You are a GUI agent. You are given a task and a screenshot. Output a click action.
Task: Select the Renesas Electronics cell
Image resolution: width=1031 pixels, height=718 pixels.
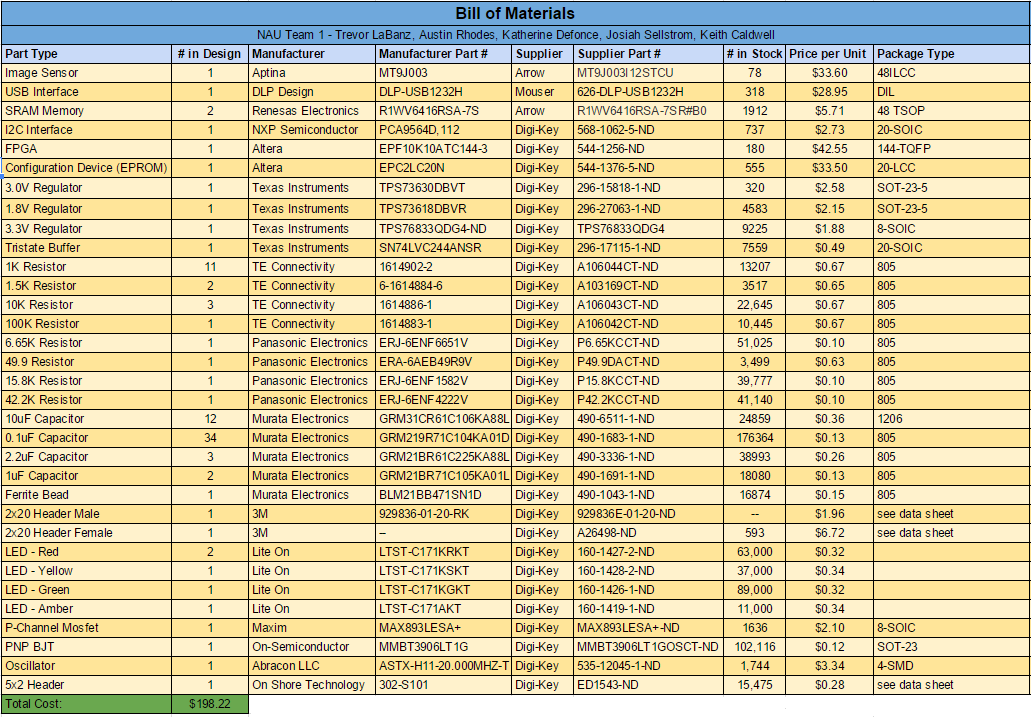click(x=312, y=111)
